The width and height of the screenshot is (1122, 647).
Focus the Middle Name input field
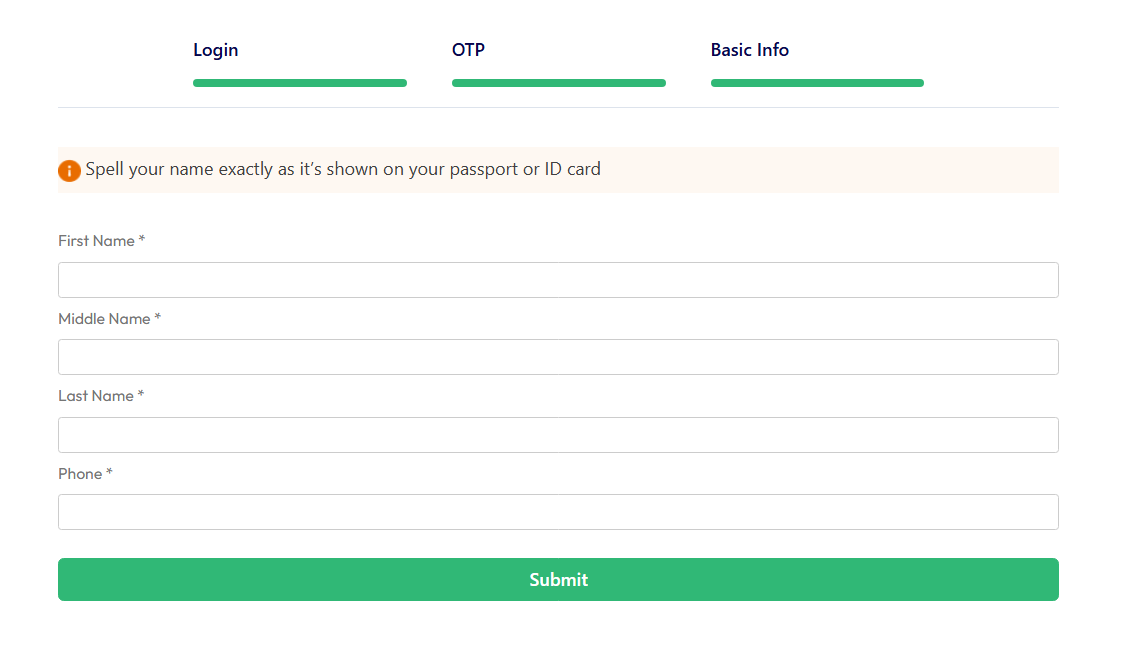tap(558, 357)
